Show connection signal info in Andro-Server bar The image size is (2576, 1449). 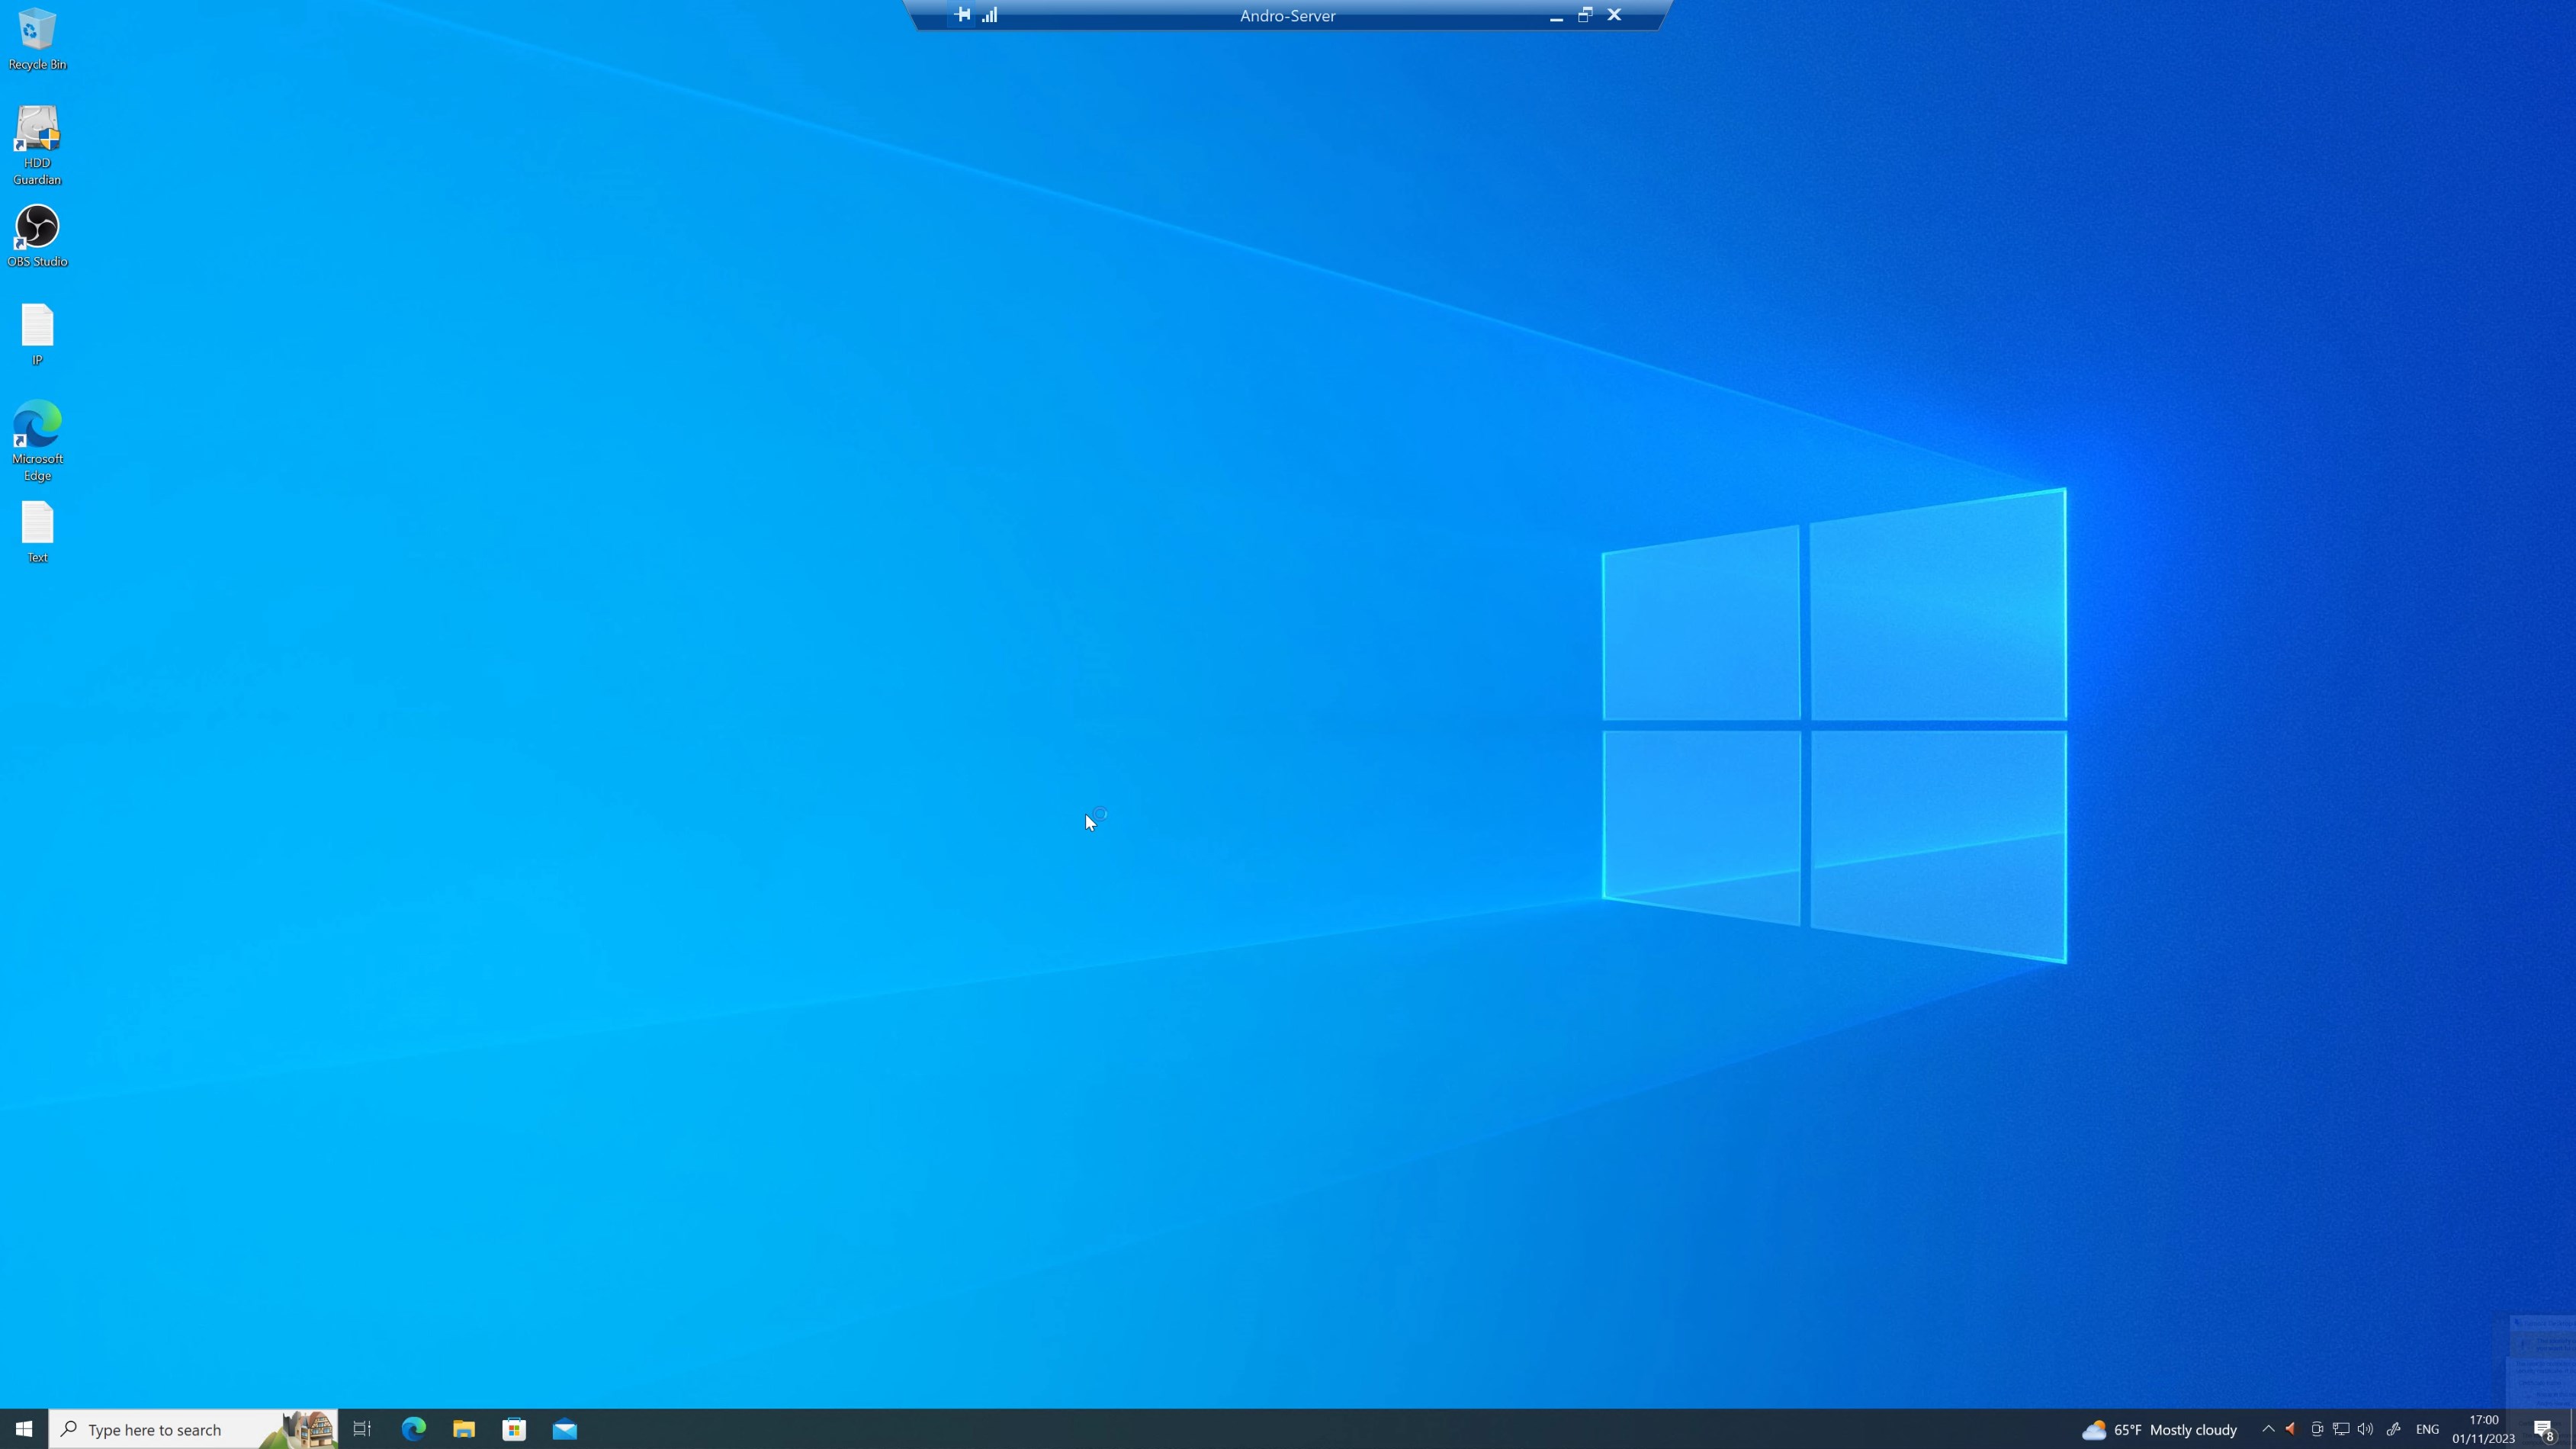click(x=990, y=15)
